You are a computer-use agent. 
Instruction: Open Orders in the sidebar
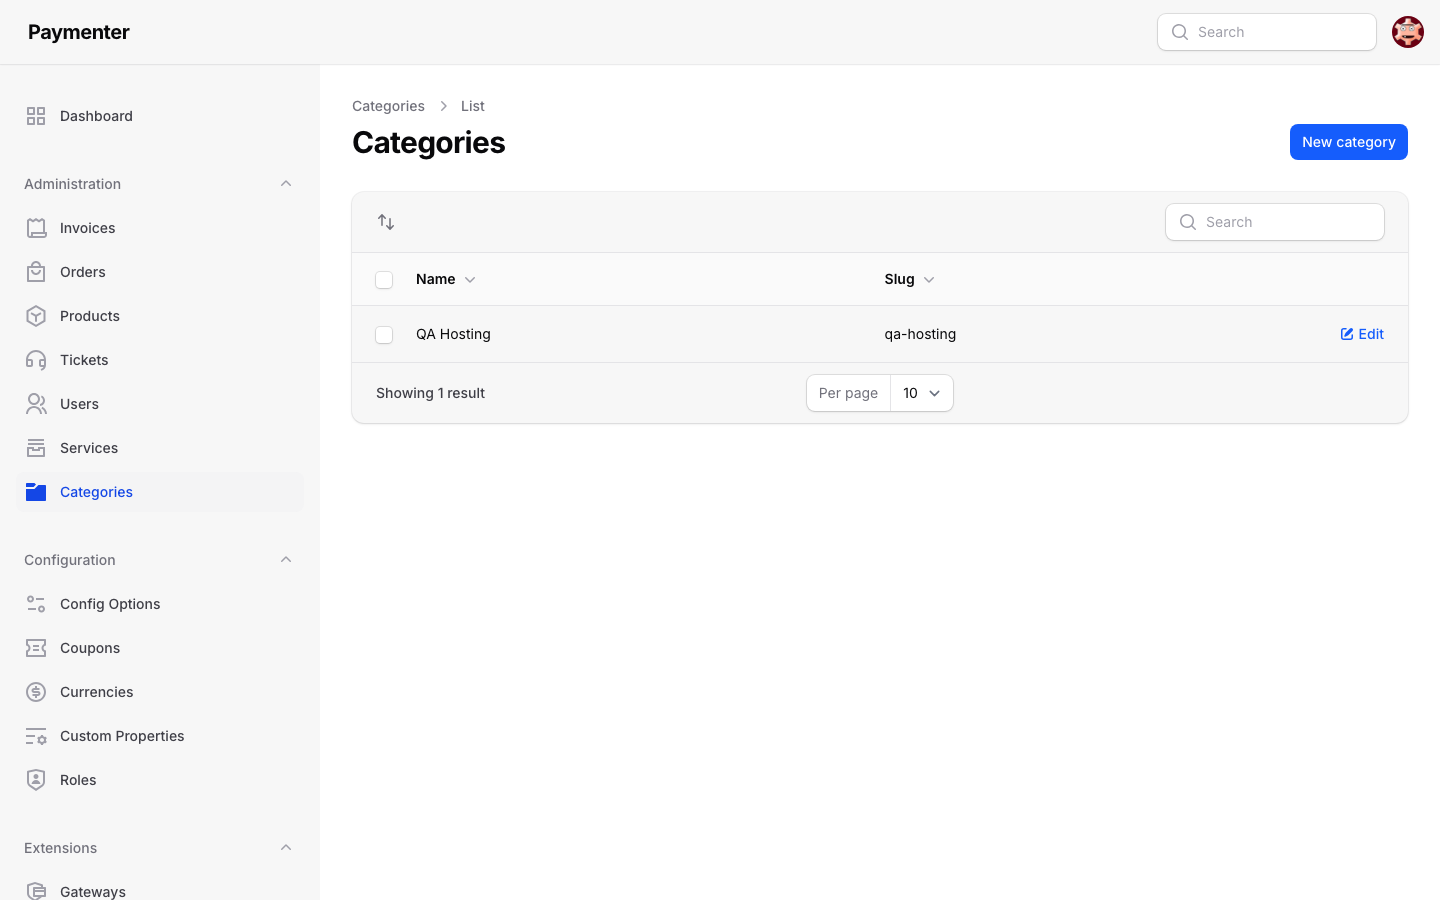160,272
